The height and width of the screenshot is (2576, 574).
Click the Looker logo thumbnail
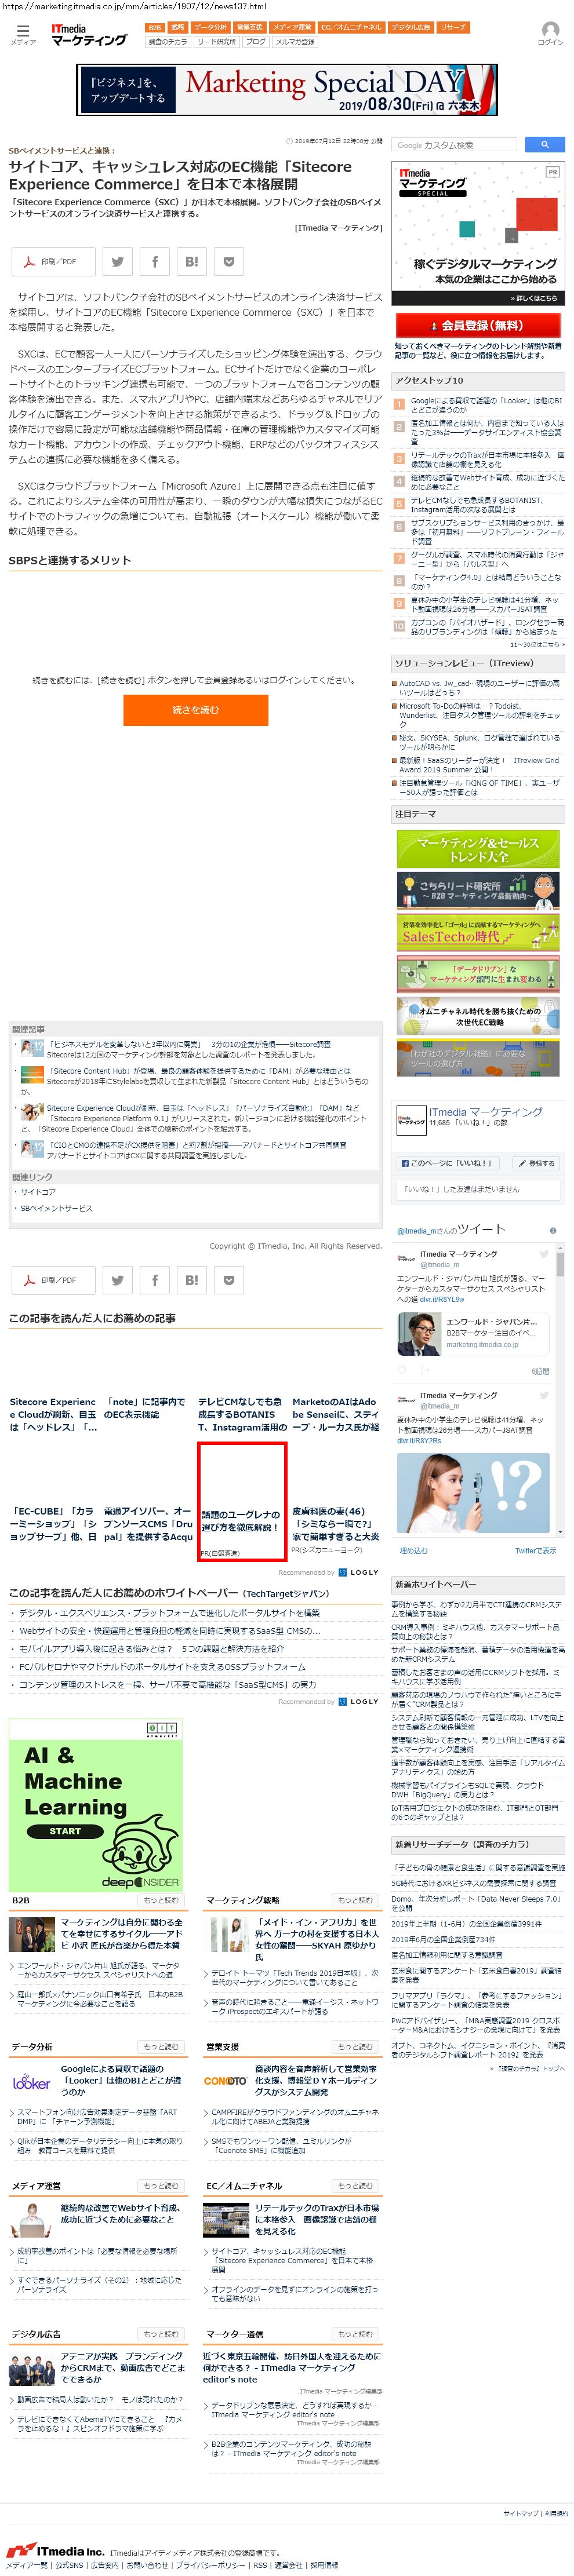[31, 2082]
